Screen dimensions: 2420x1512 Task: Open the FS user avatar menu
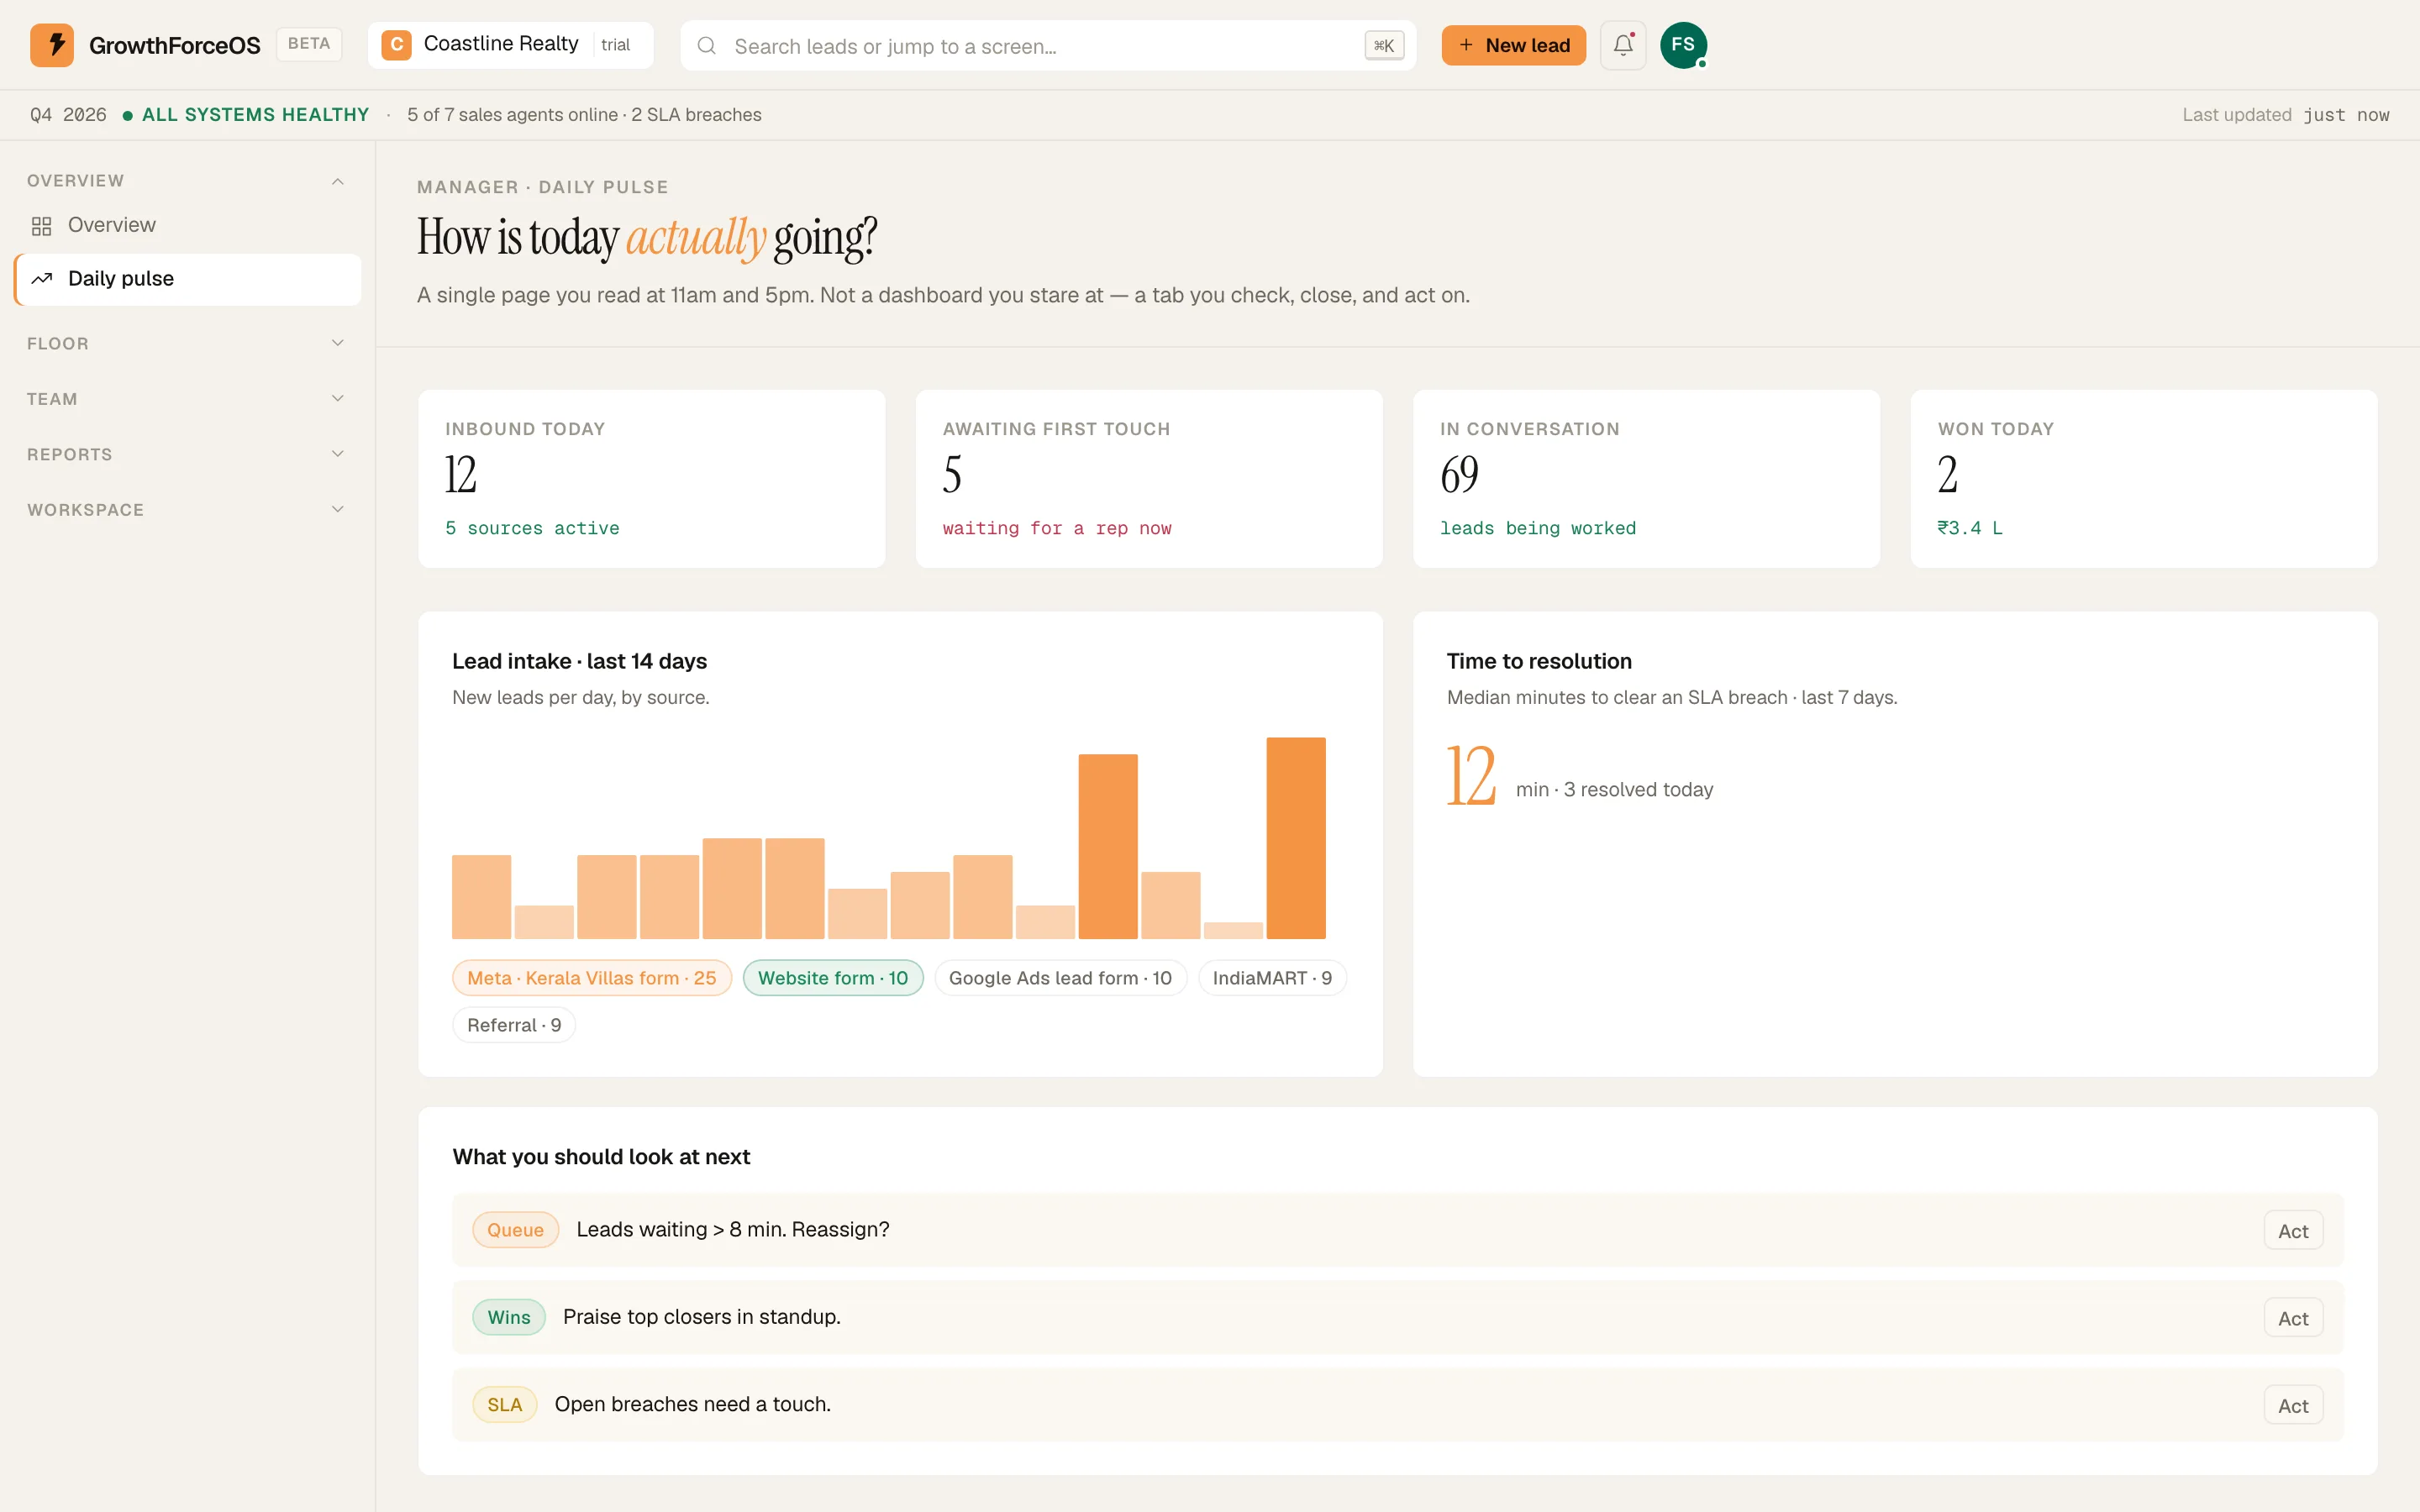pos(1683,45)
